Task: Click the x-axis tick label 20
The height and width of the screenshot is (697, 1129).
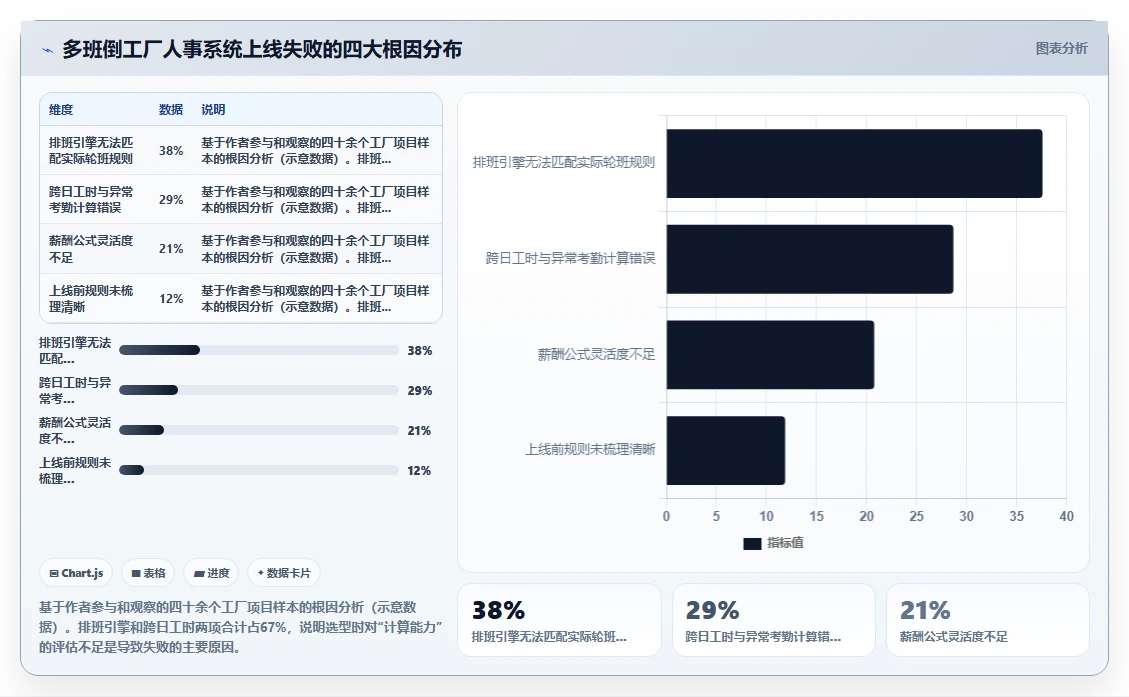Action: click(866, 516)
